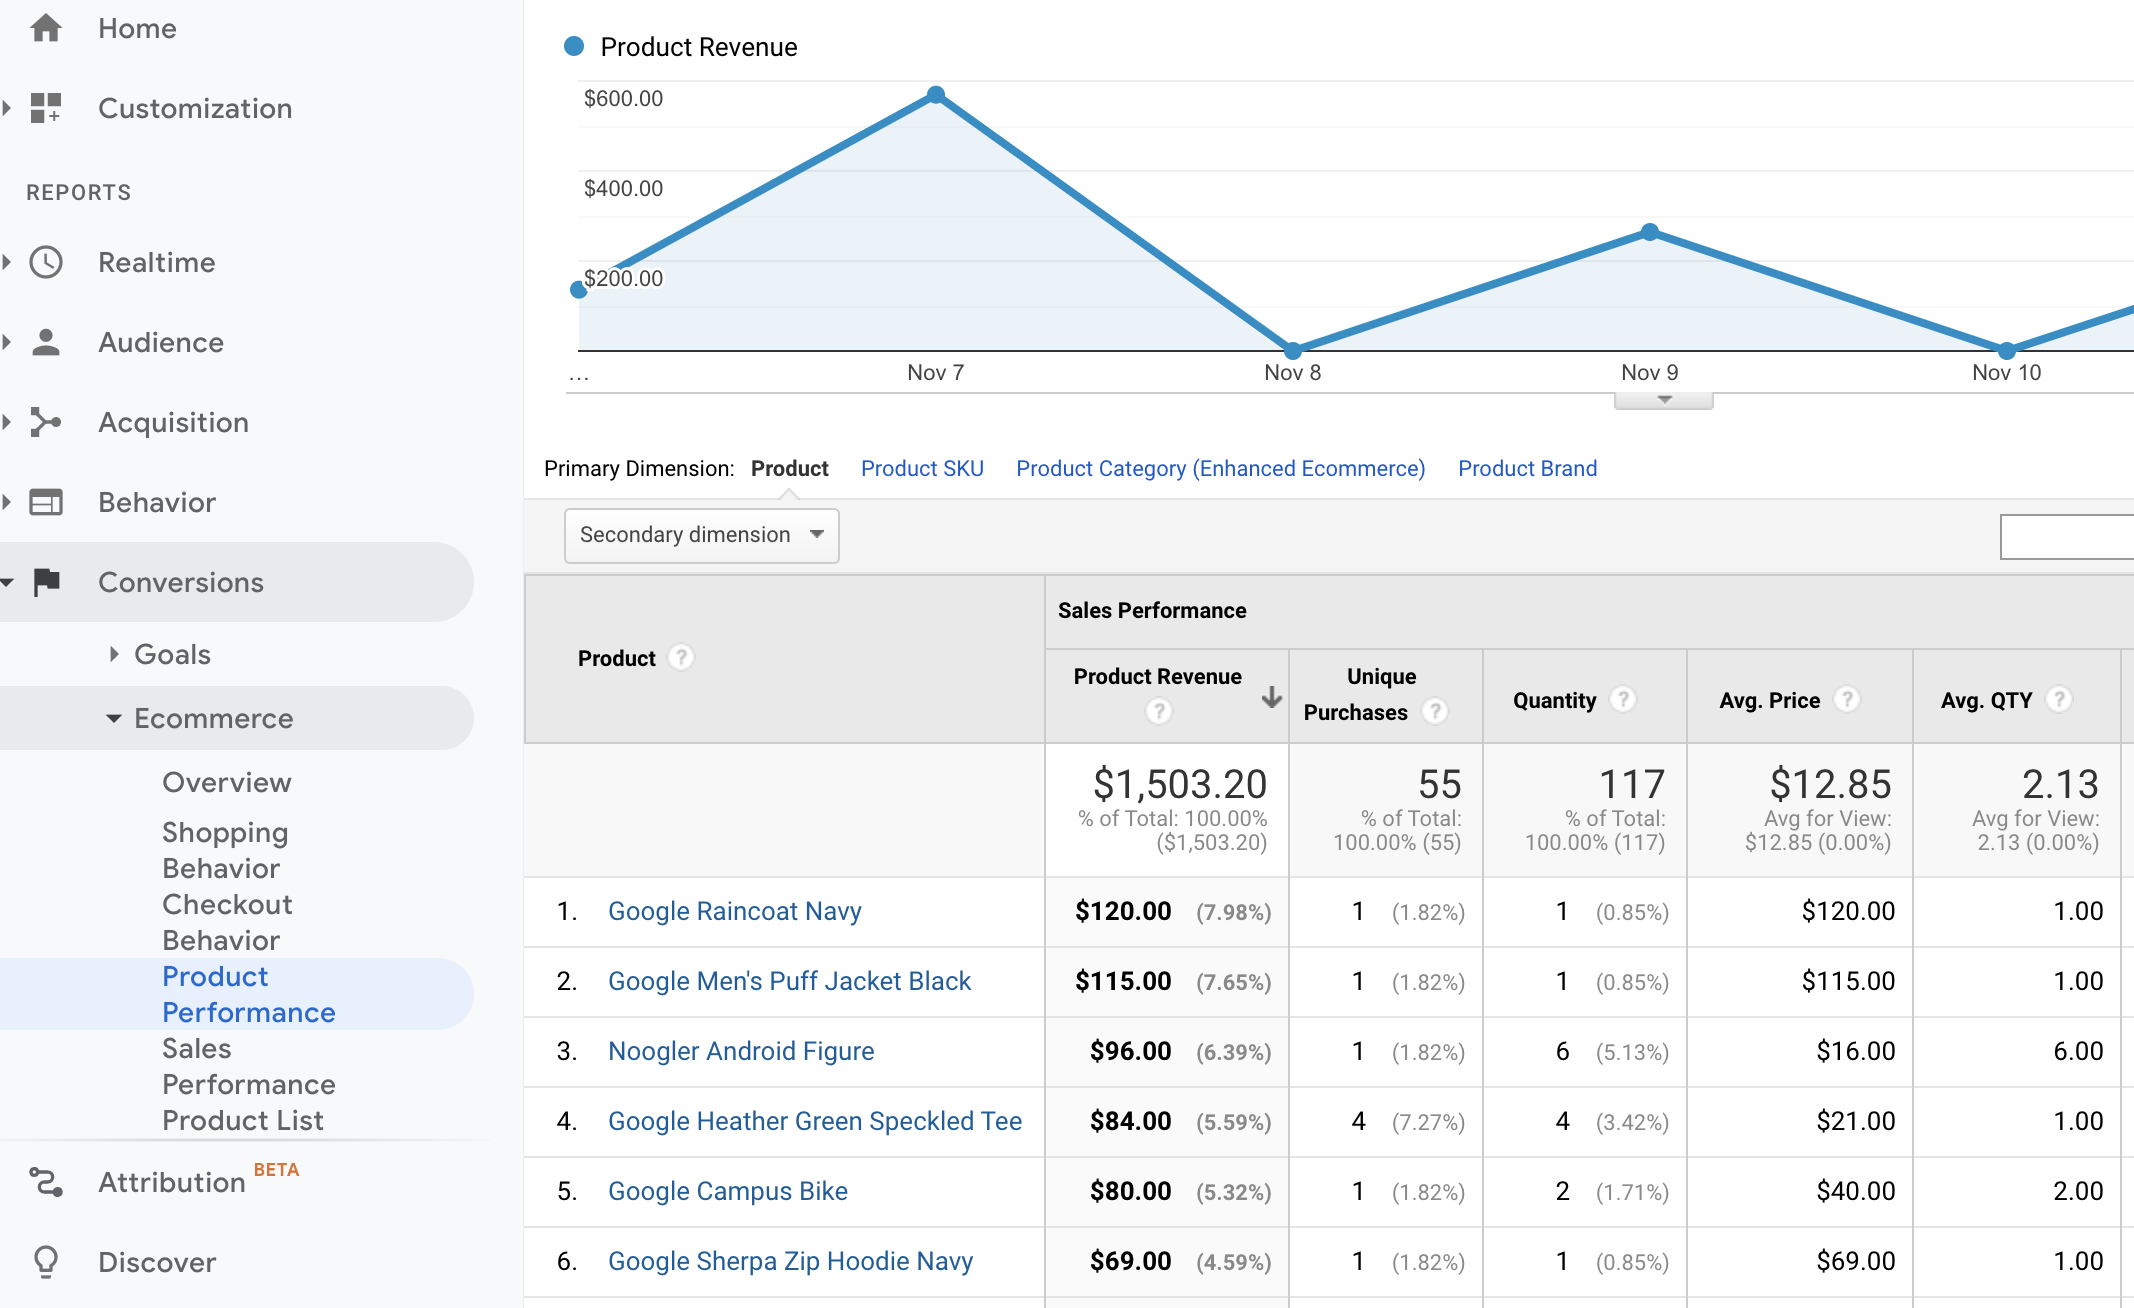Click the Behavior window icon

point(46,502)
